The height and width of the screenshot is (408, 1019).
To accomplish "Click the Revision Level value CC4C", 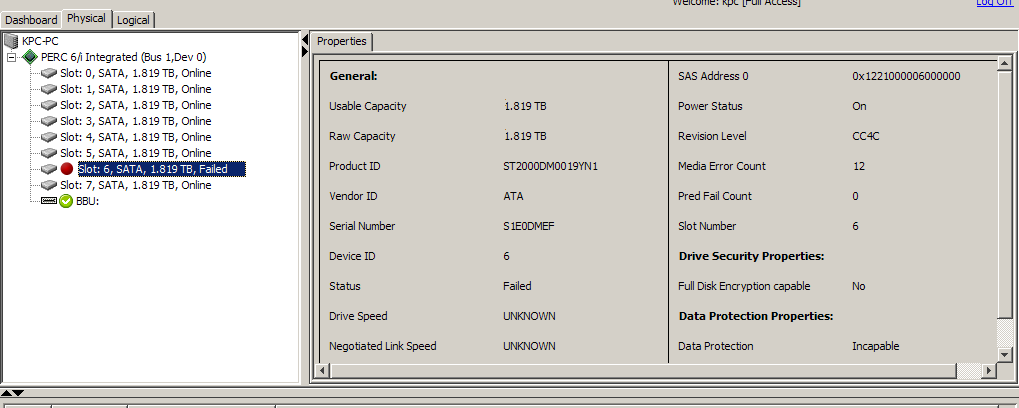I will (x=864, y=136).
